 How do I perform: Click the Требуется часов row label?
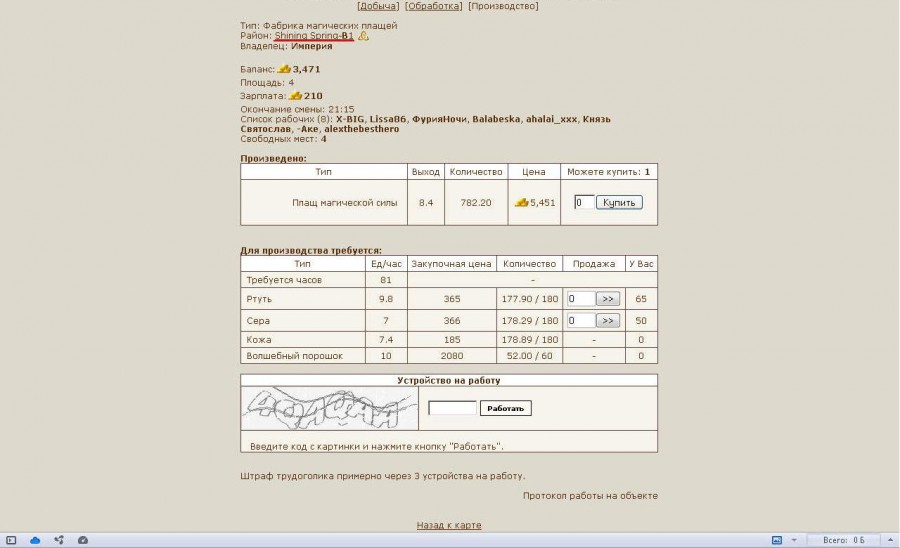tap(284, 279)
